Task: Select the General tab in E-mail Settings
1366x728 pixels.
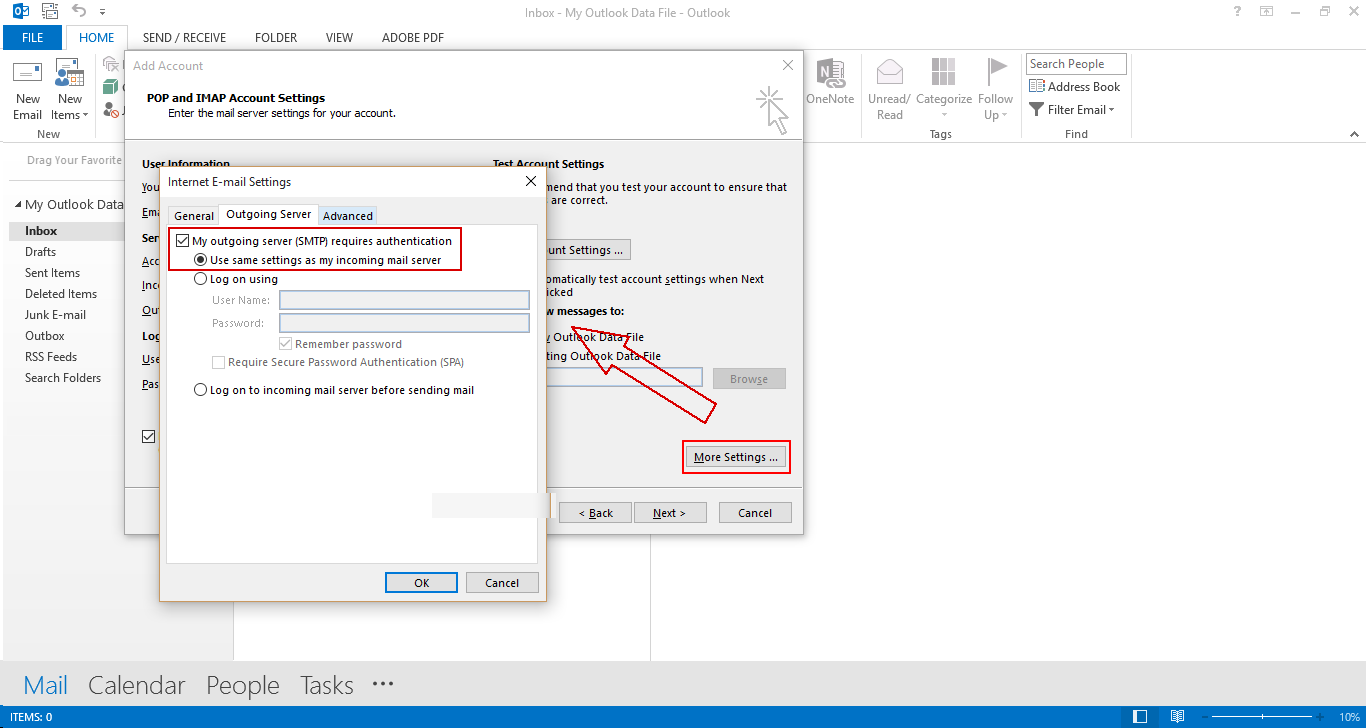Action: 194,215
